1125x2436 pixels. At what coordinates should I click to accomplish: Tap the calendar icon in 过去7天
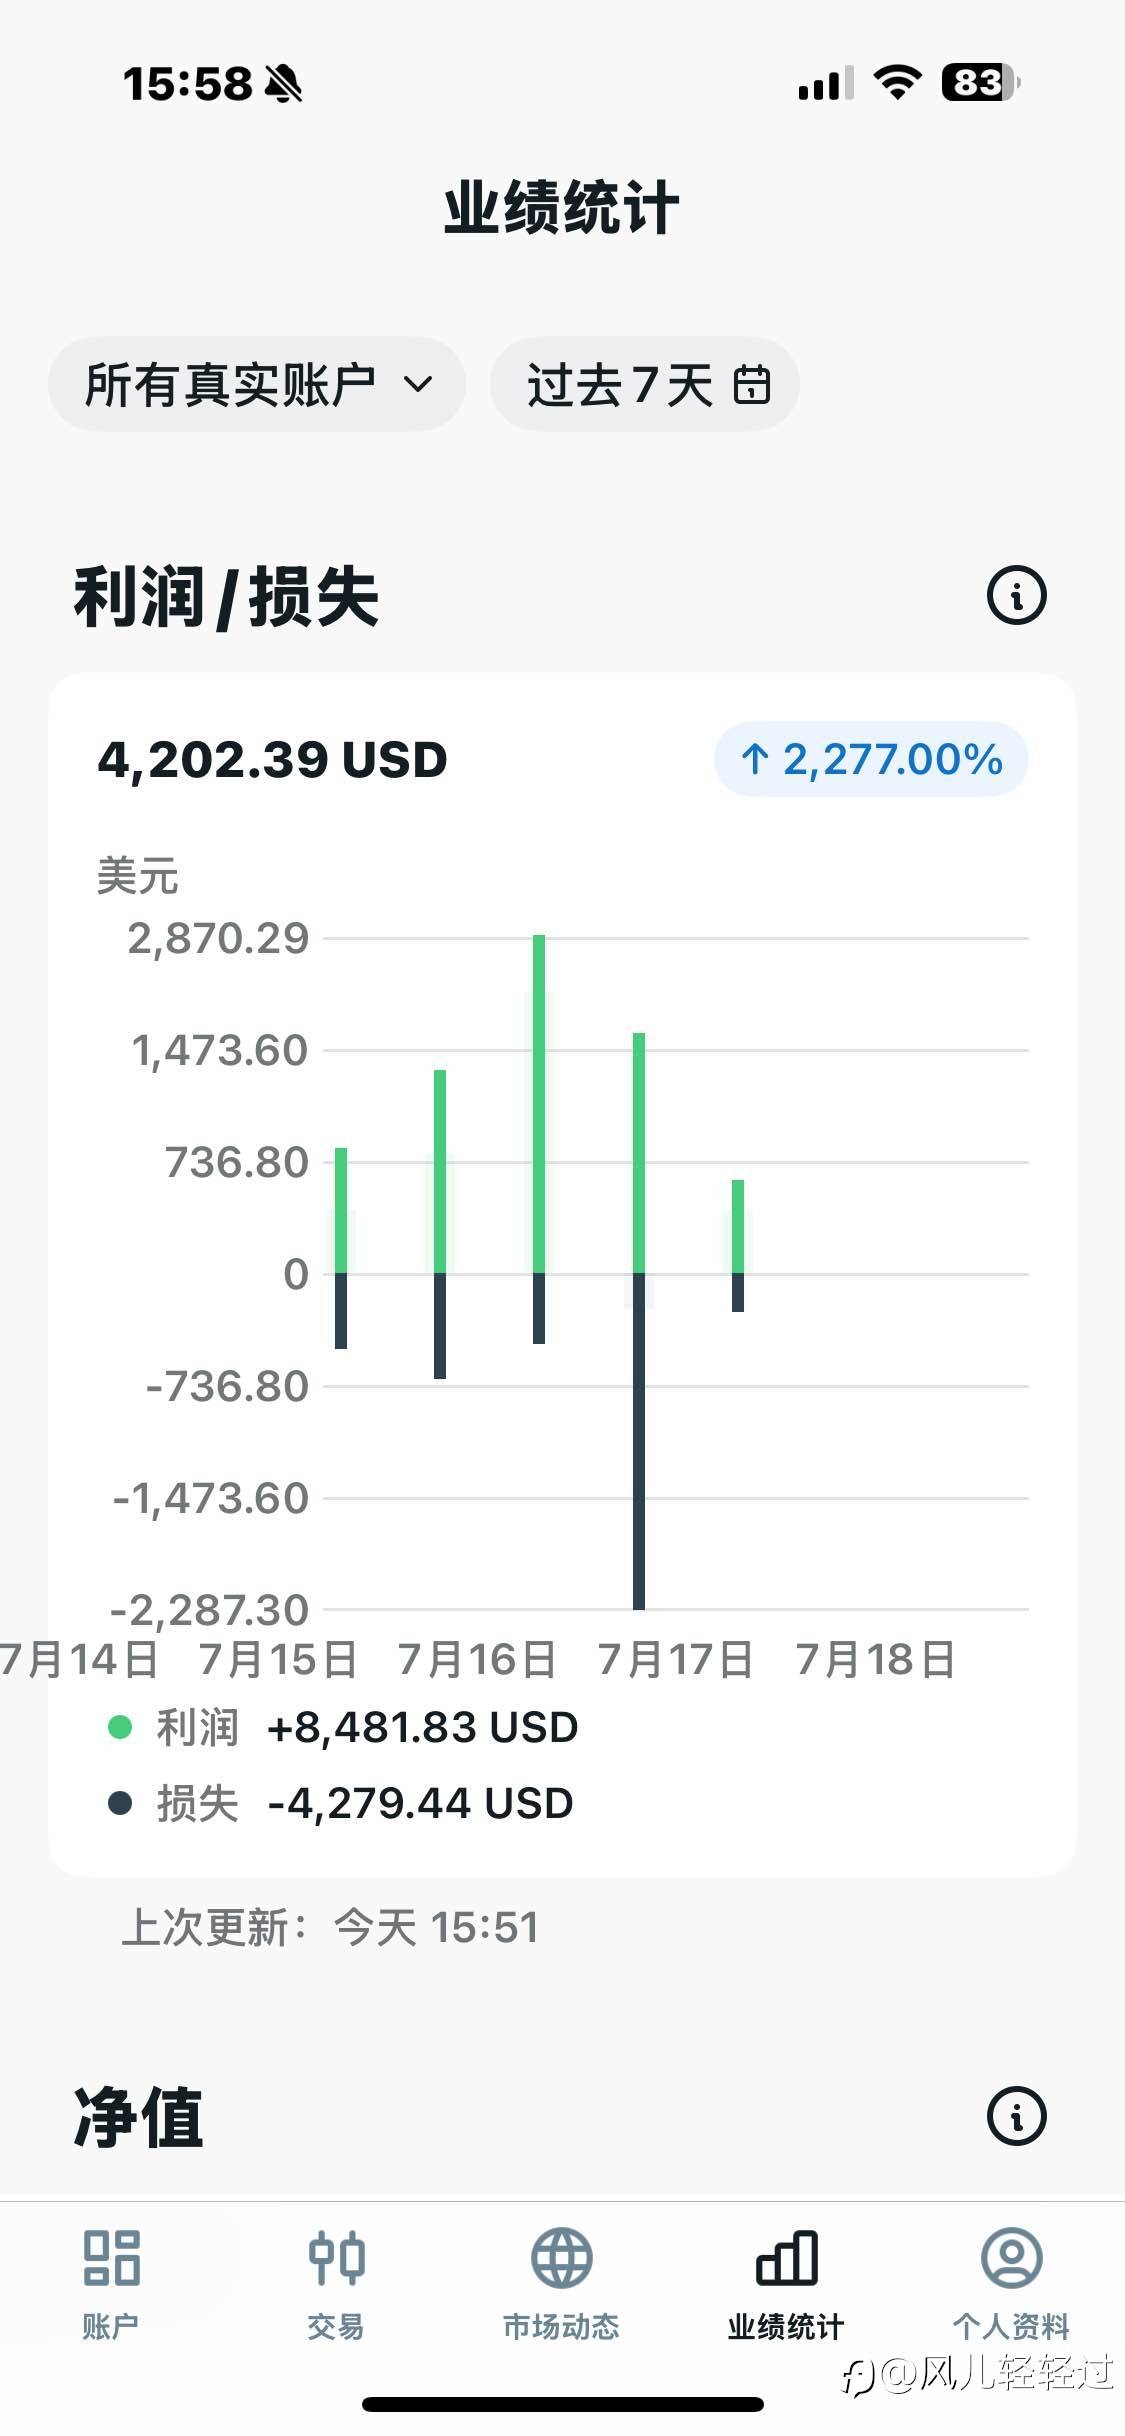pos(752,385)
